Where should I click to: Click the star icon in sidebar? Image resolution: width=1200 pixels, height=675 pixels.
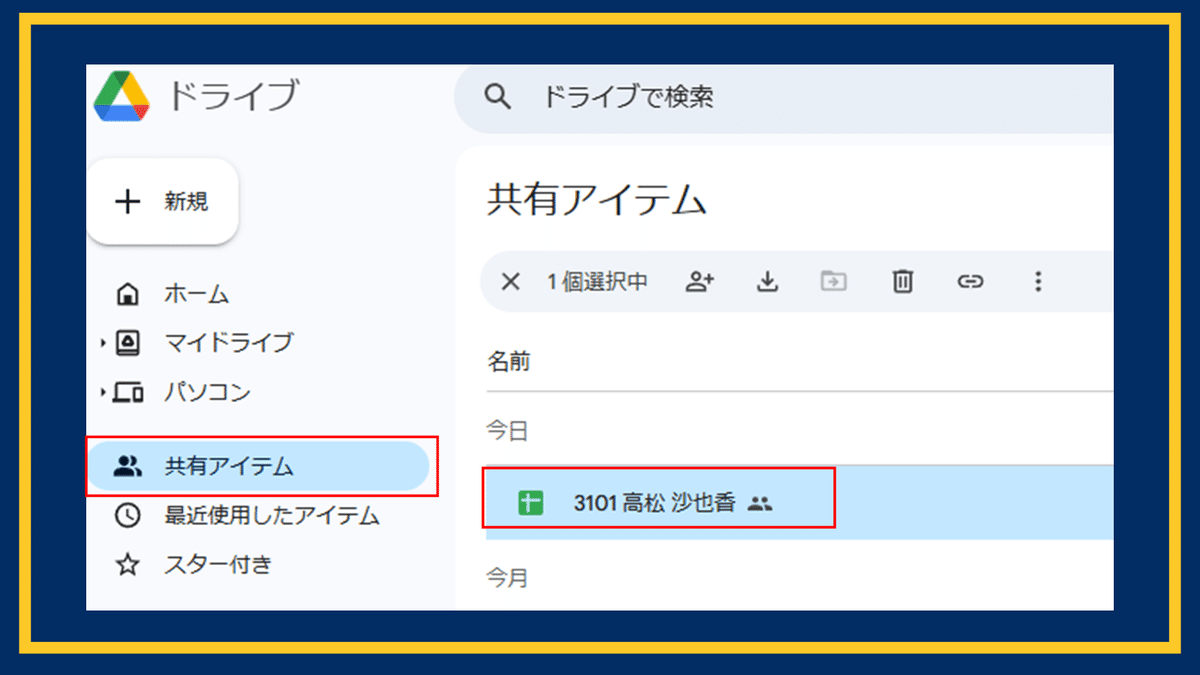pos(127,565)
